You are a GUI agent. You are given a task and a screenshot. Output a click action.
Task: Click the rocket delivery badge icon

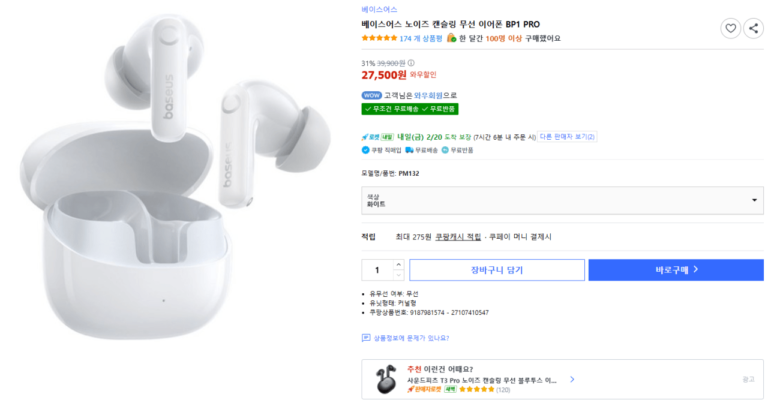click(372, 136)
